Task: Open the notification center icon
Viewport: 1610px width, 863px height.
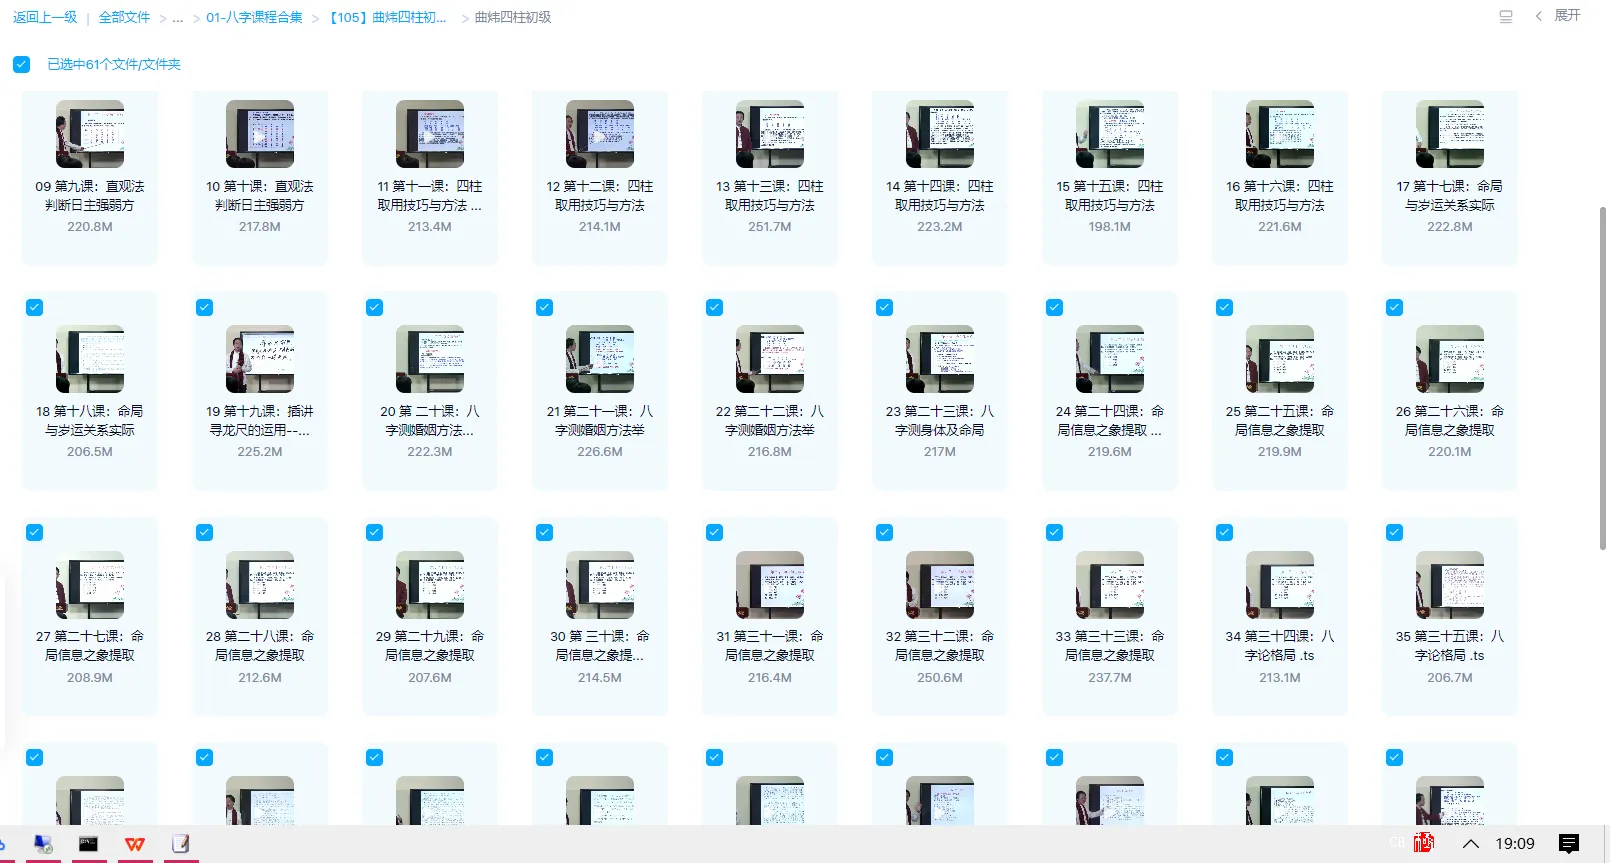Action: pos(1569,844)
